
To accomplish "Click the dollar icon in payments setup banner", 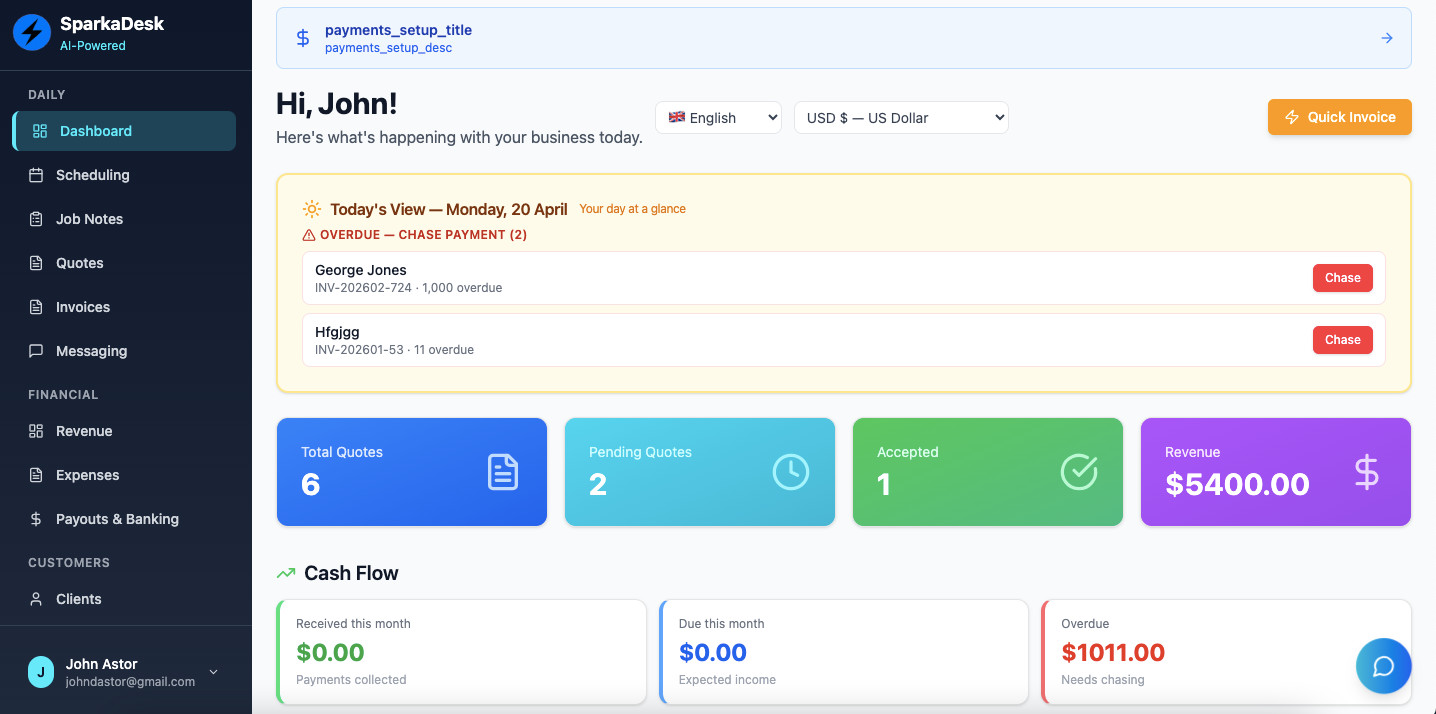I will (x=303, y=38).
